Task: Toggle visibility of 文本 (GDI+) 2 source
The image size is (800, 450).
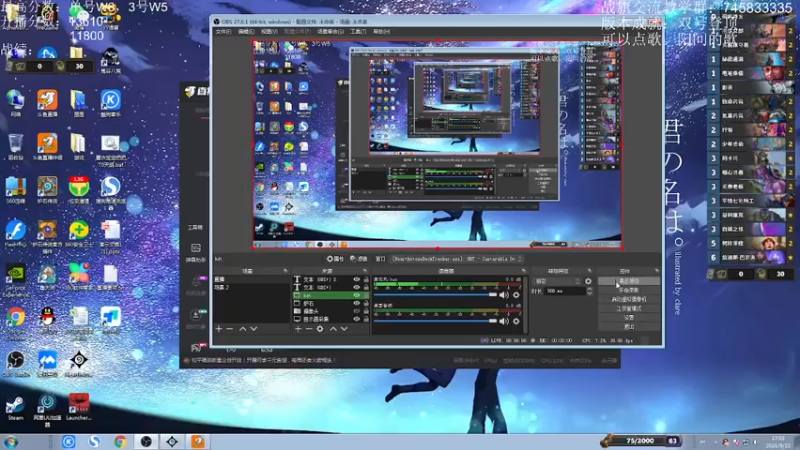Action: point(357,280)
